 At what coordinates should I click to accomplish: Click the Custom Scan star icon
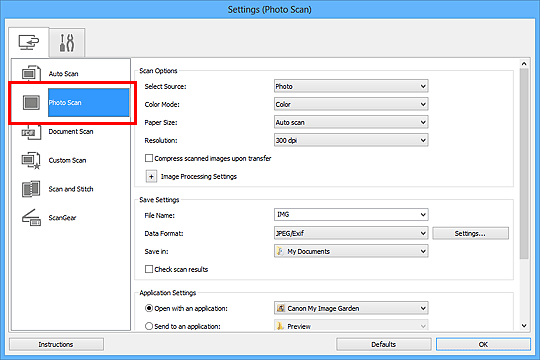31,161
